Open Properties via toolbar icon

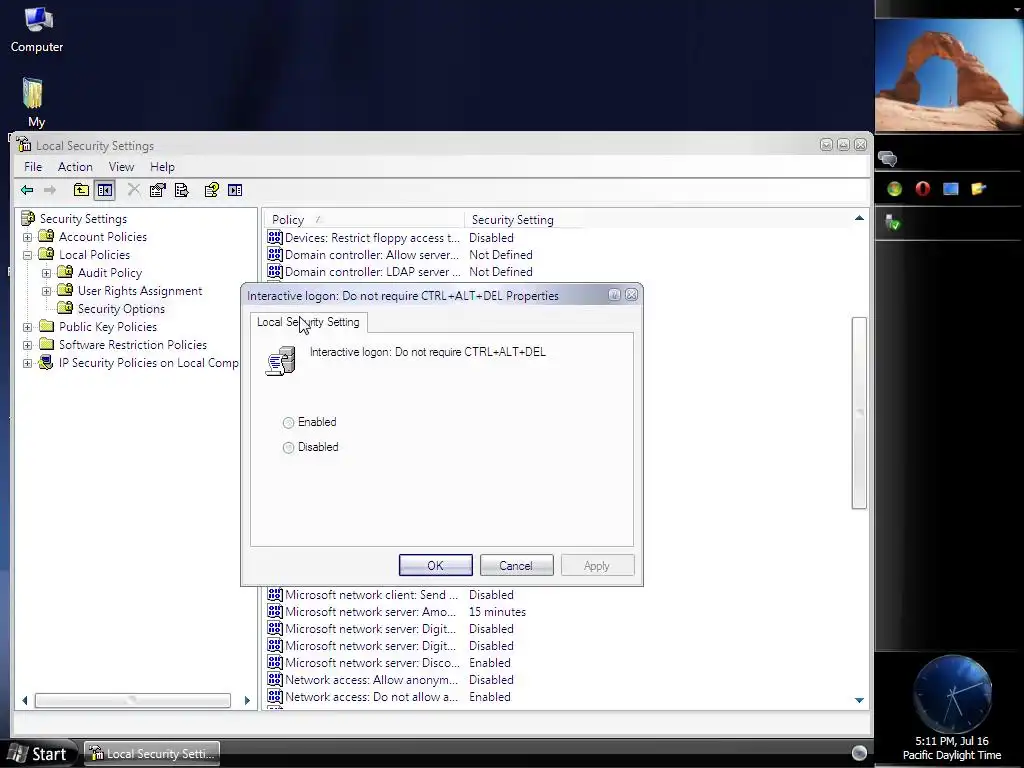(x=157, y=190)
